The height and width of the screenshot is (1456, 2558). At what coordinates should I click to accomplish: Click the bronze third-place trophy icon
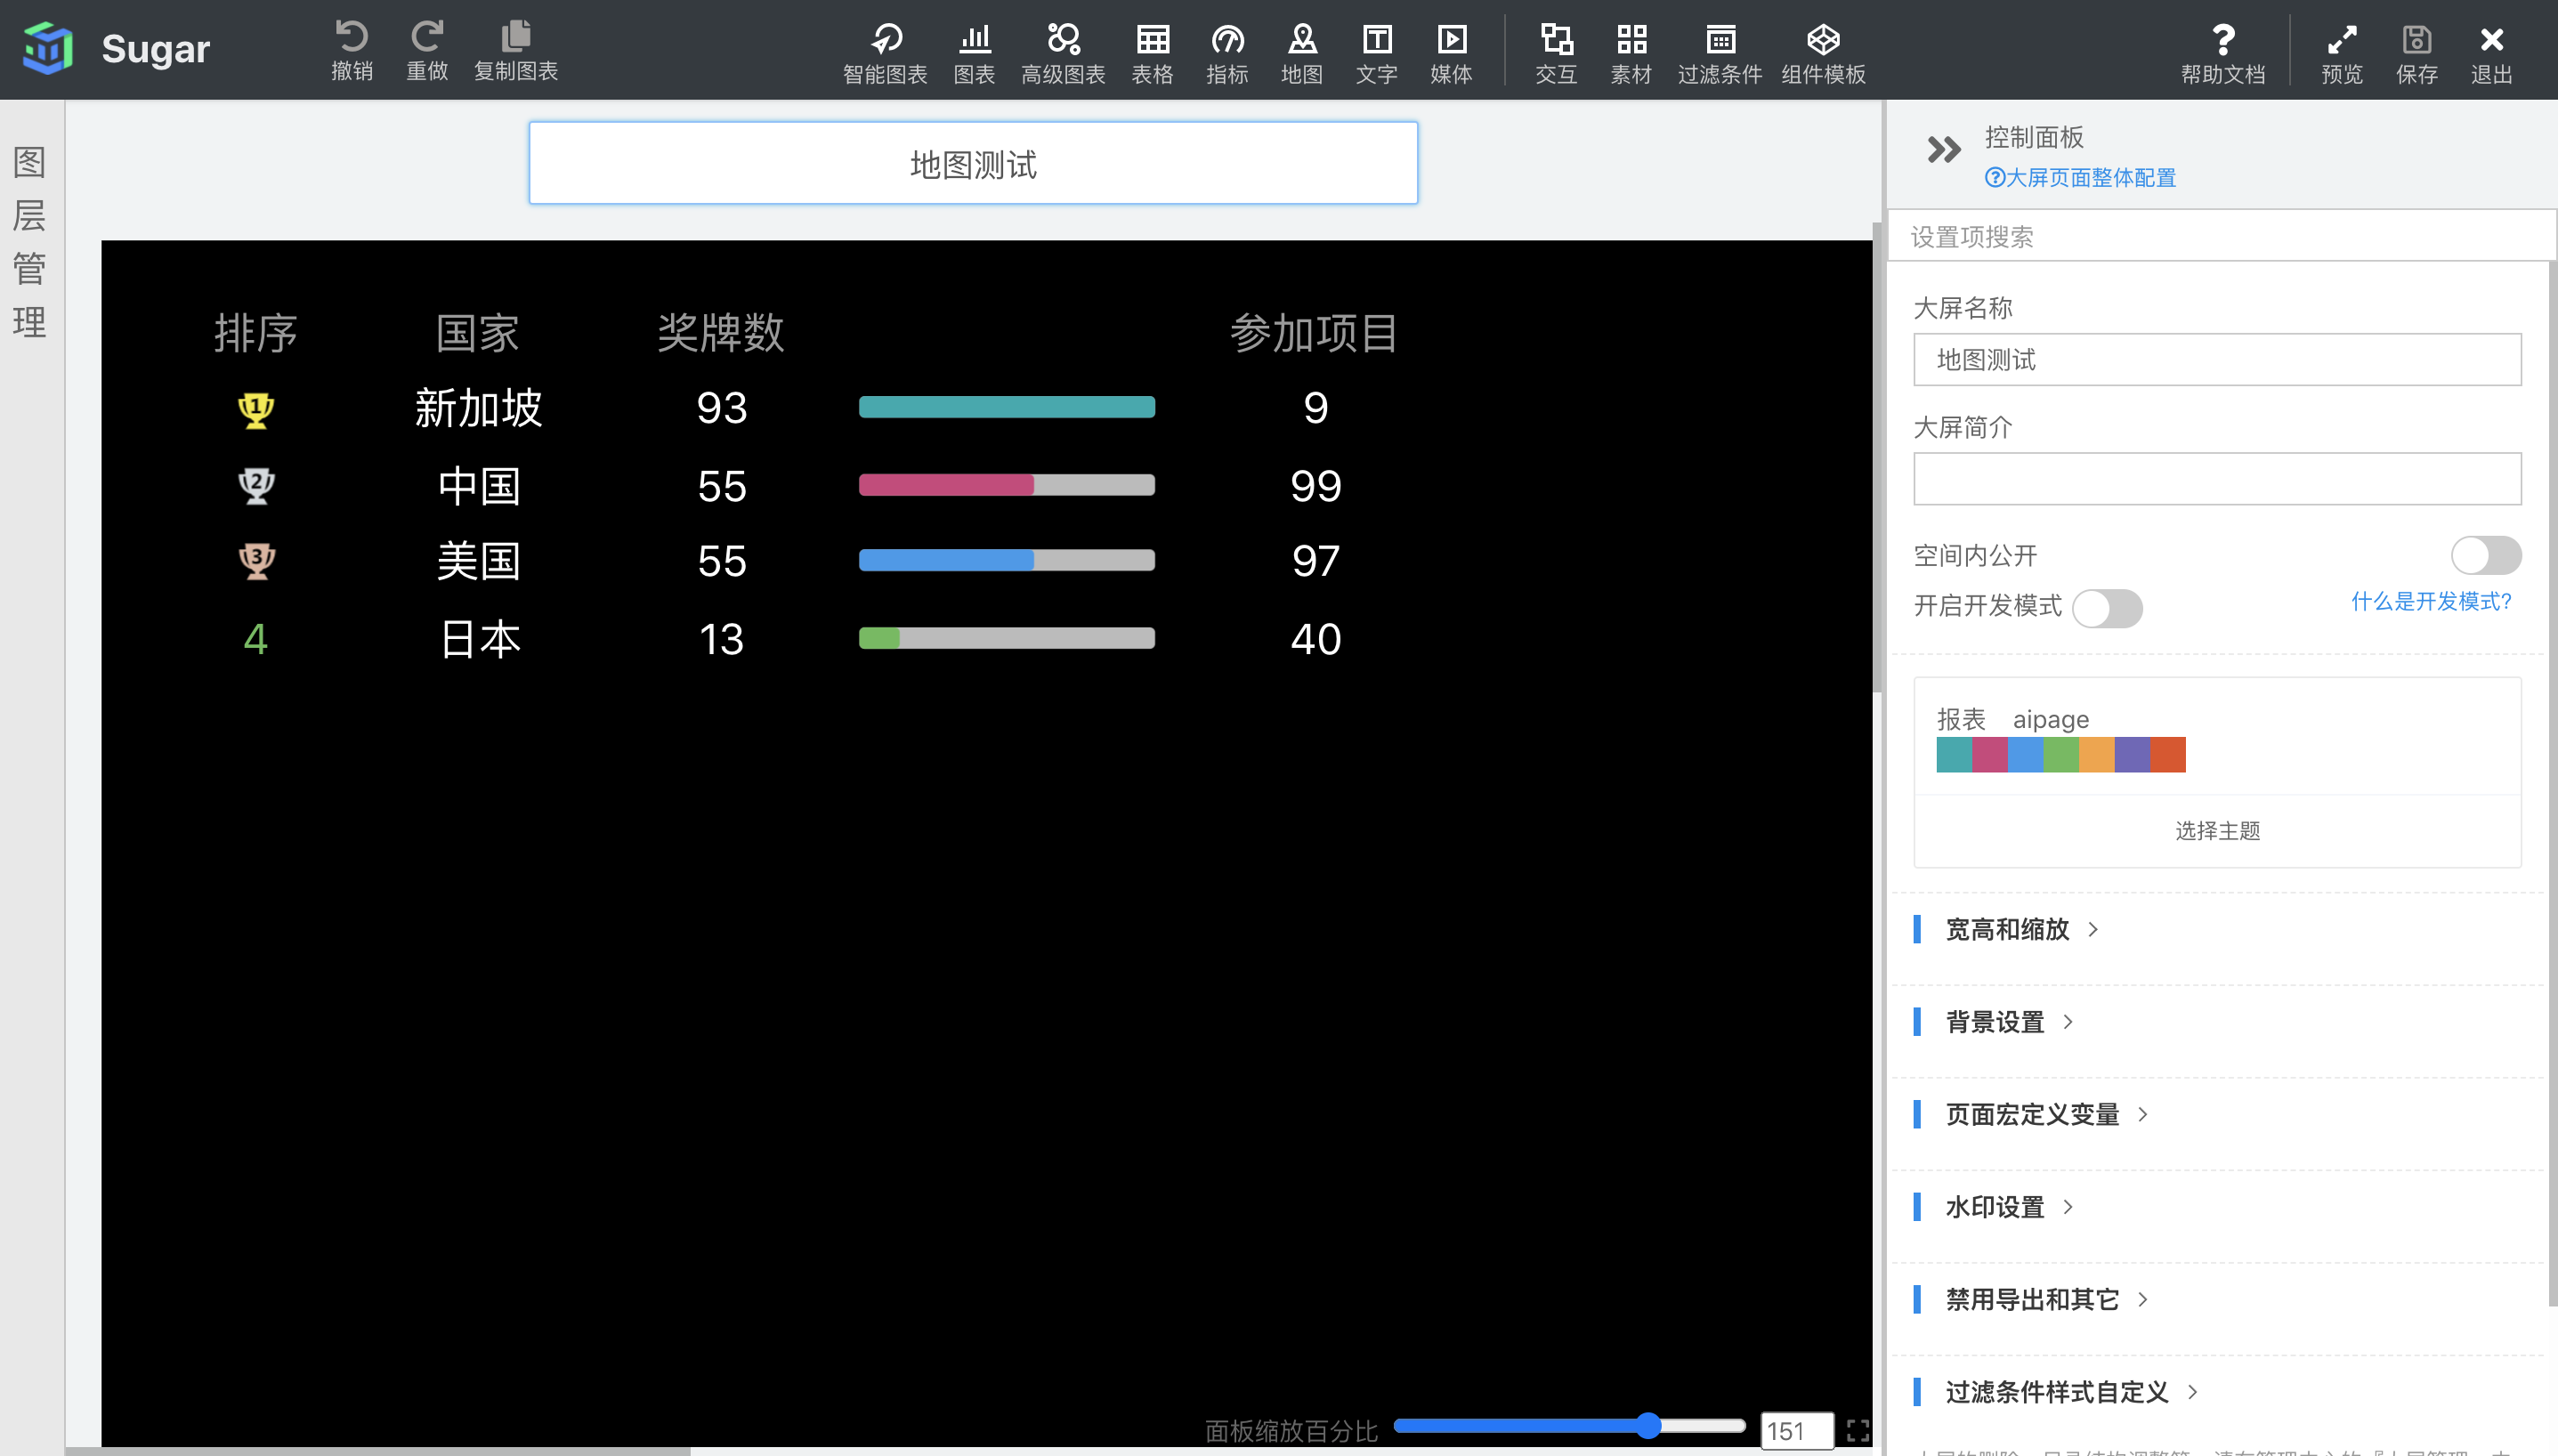256,560
